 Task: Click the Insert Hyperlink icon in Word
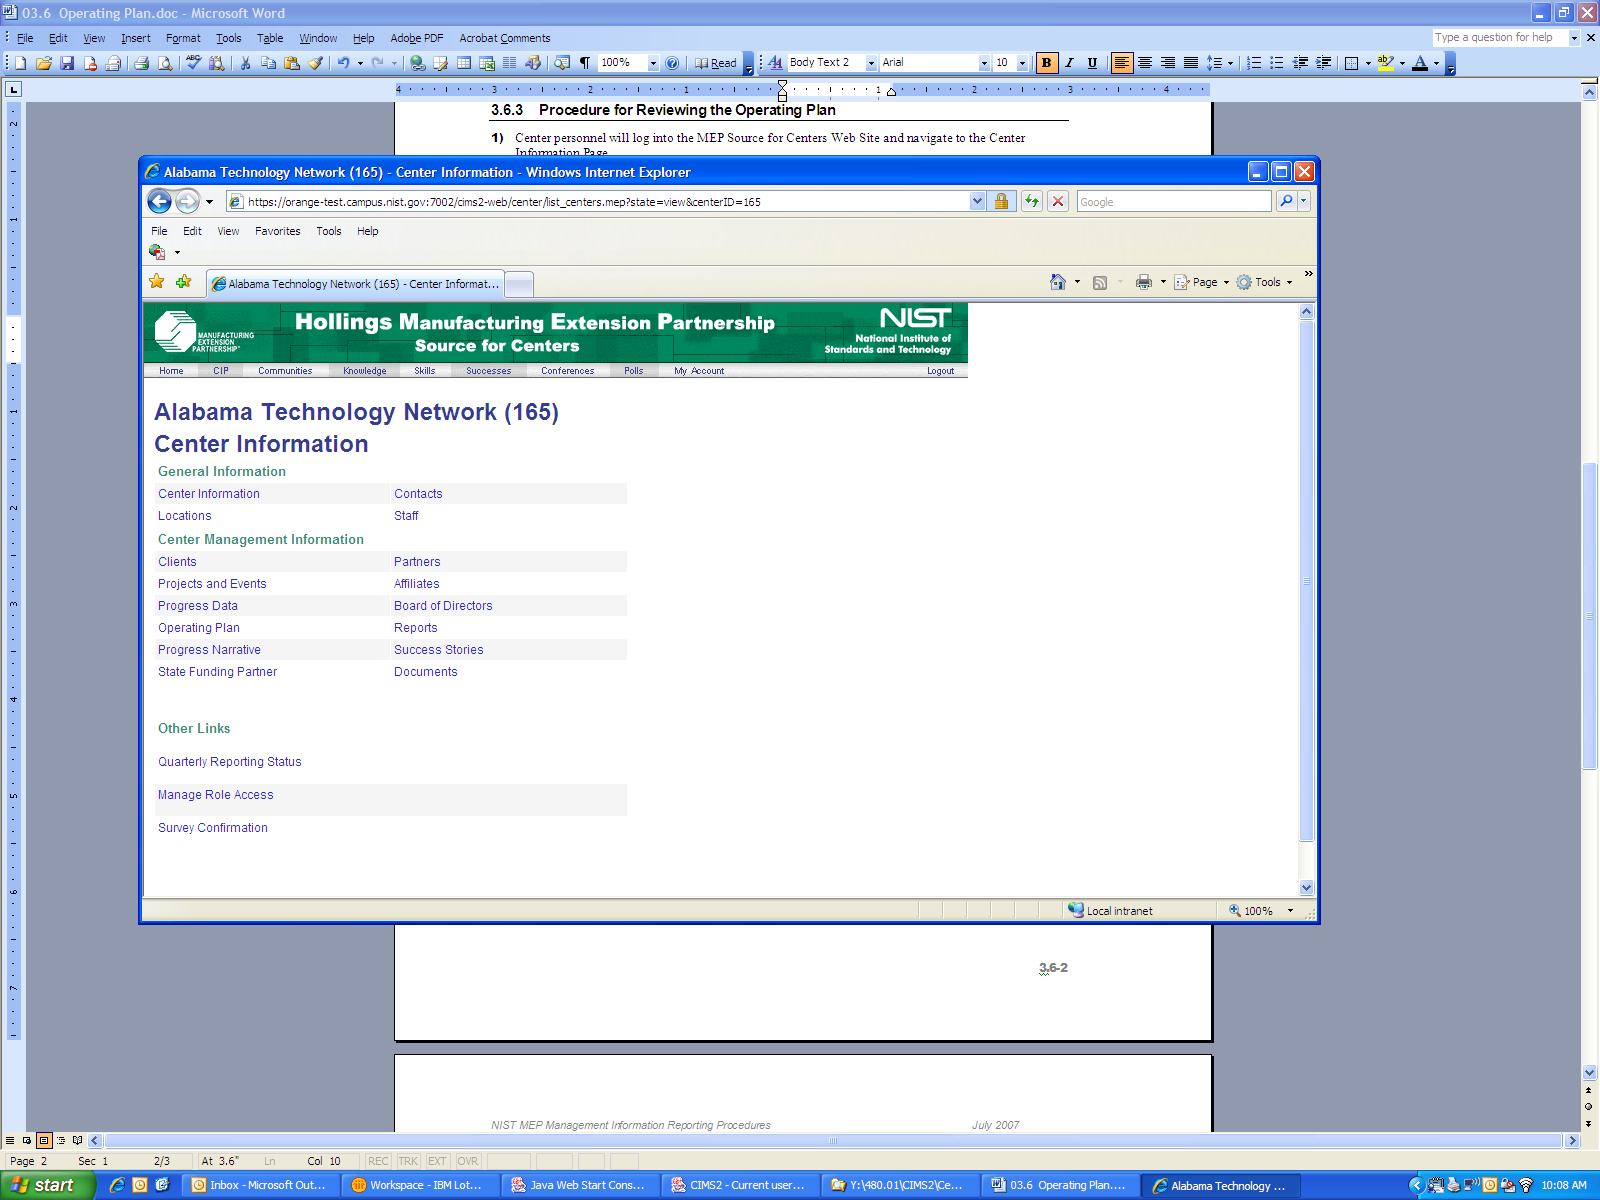pos(418,63)
